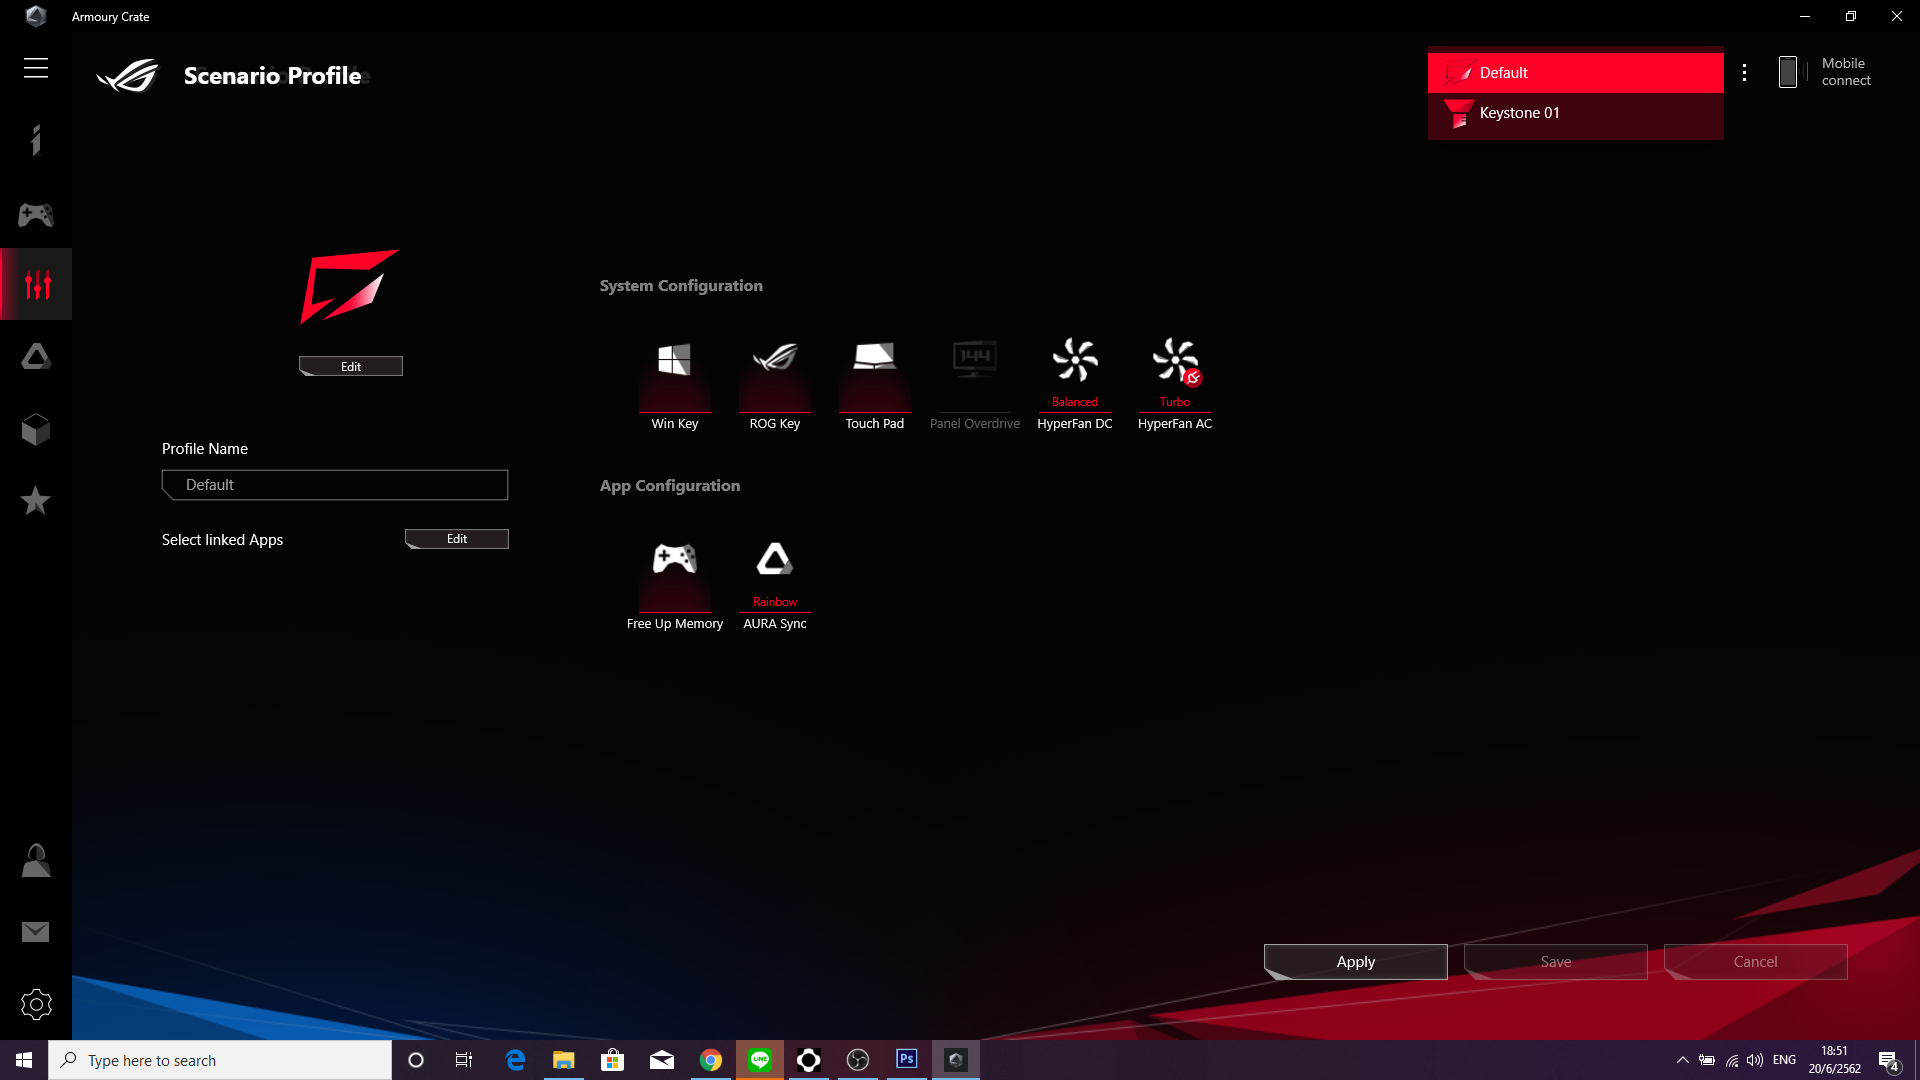The height and width of the screenshot is (1080, 1920).
Task: Toggle the ROG Key setting
Action: click(x=775, y=385)
